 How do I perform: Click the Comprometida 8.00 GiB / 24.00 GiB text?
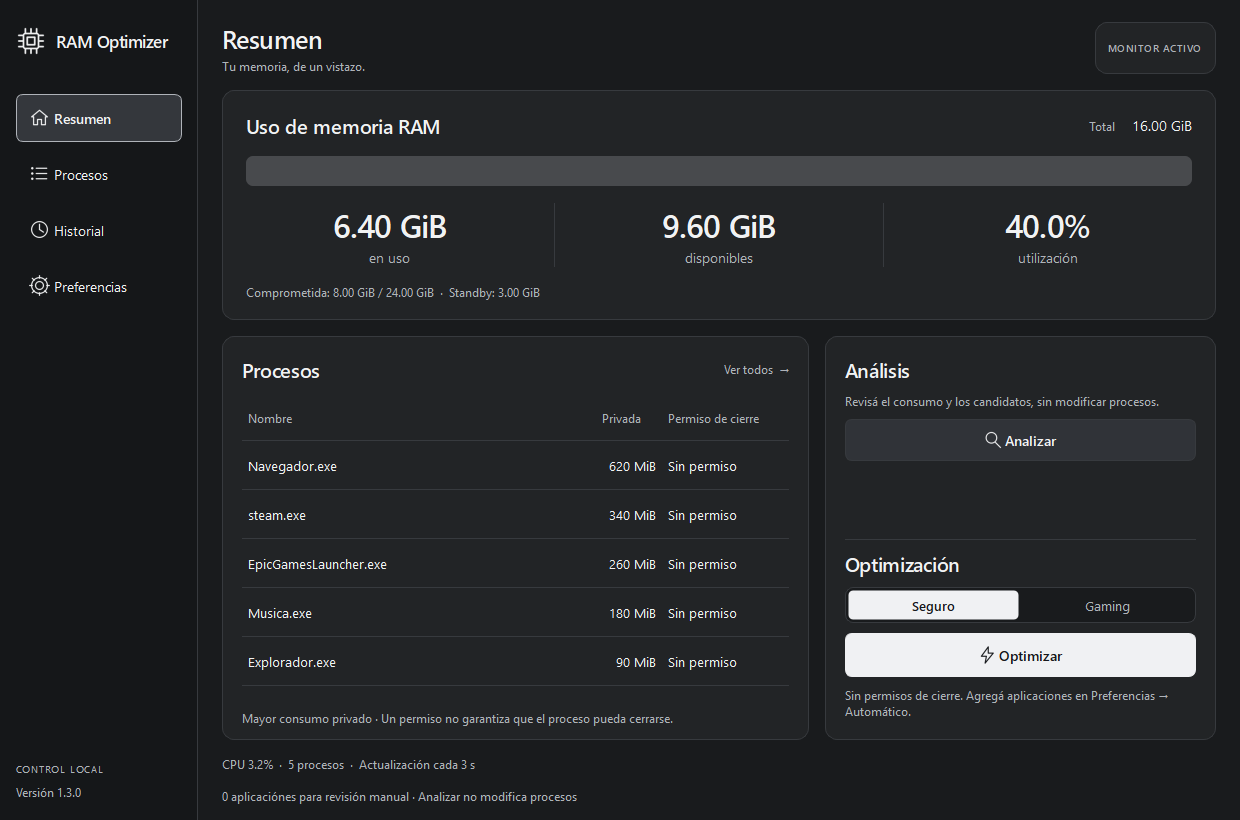point(340,293)
